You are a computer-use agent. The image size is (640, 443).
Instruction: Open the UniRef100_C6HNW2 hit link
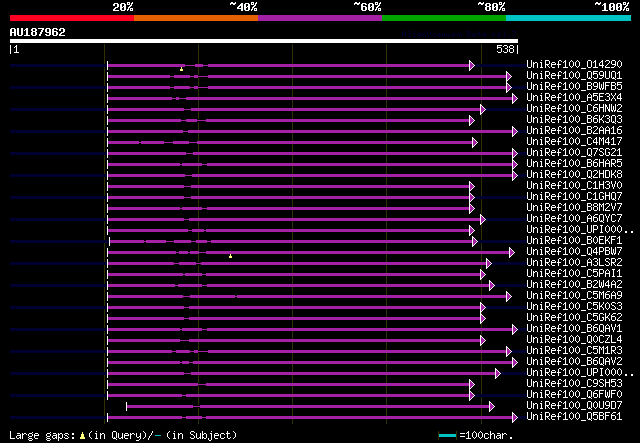pyautogui.click(x=574, y=108)
